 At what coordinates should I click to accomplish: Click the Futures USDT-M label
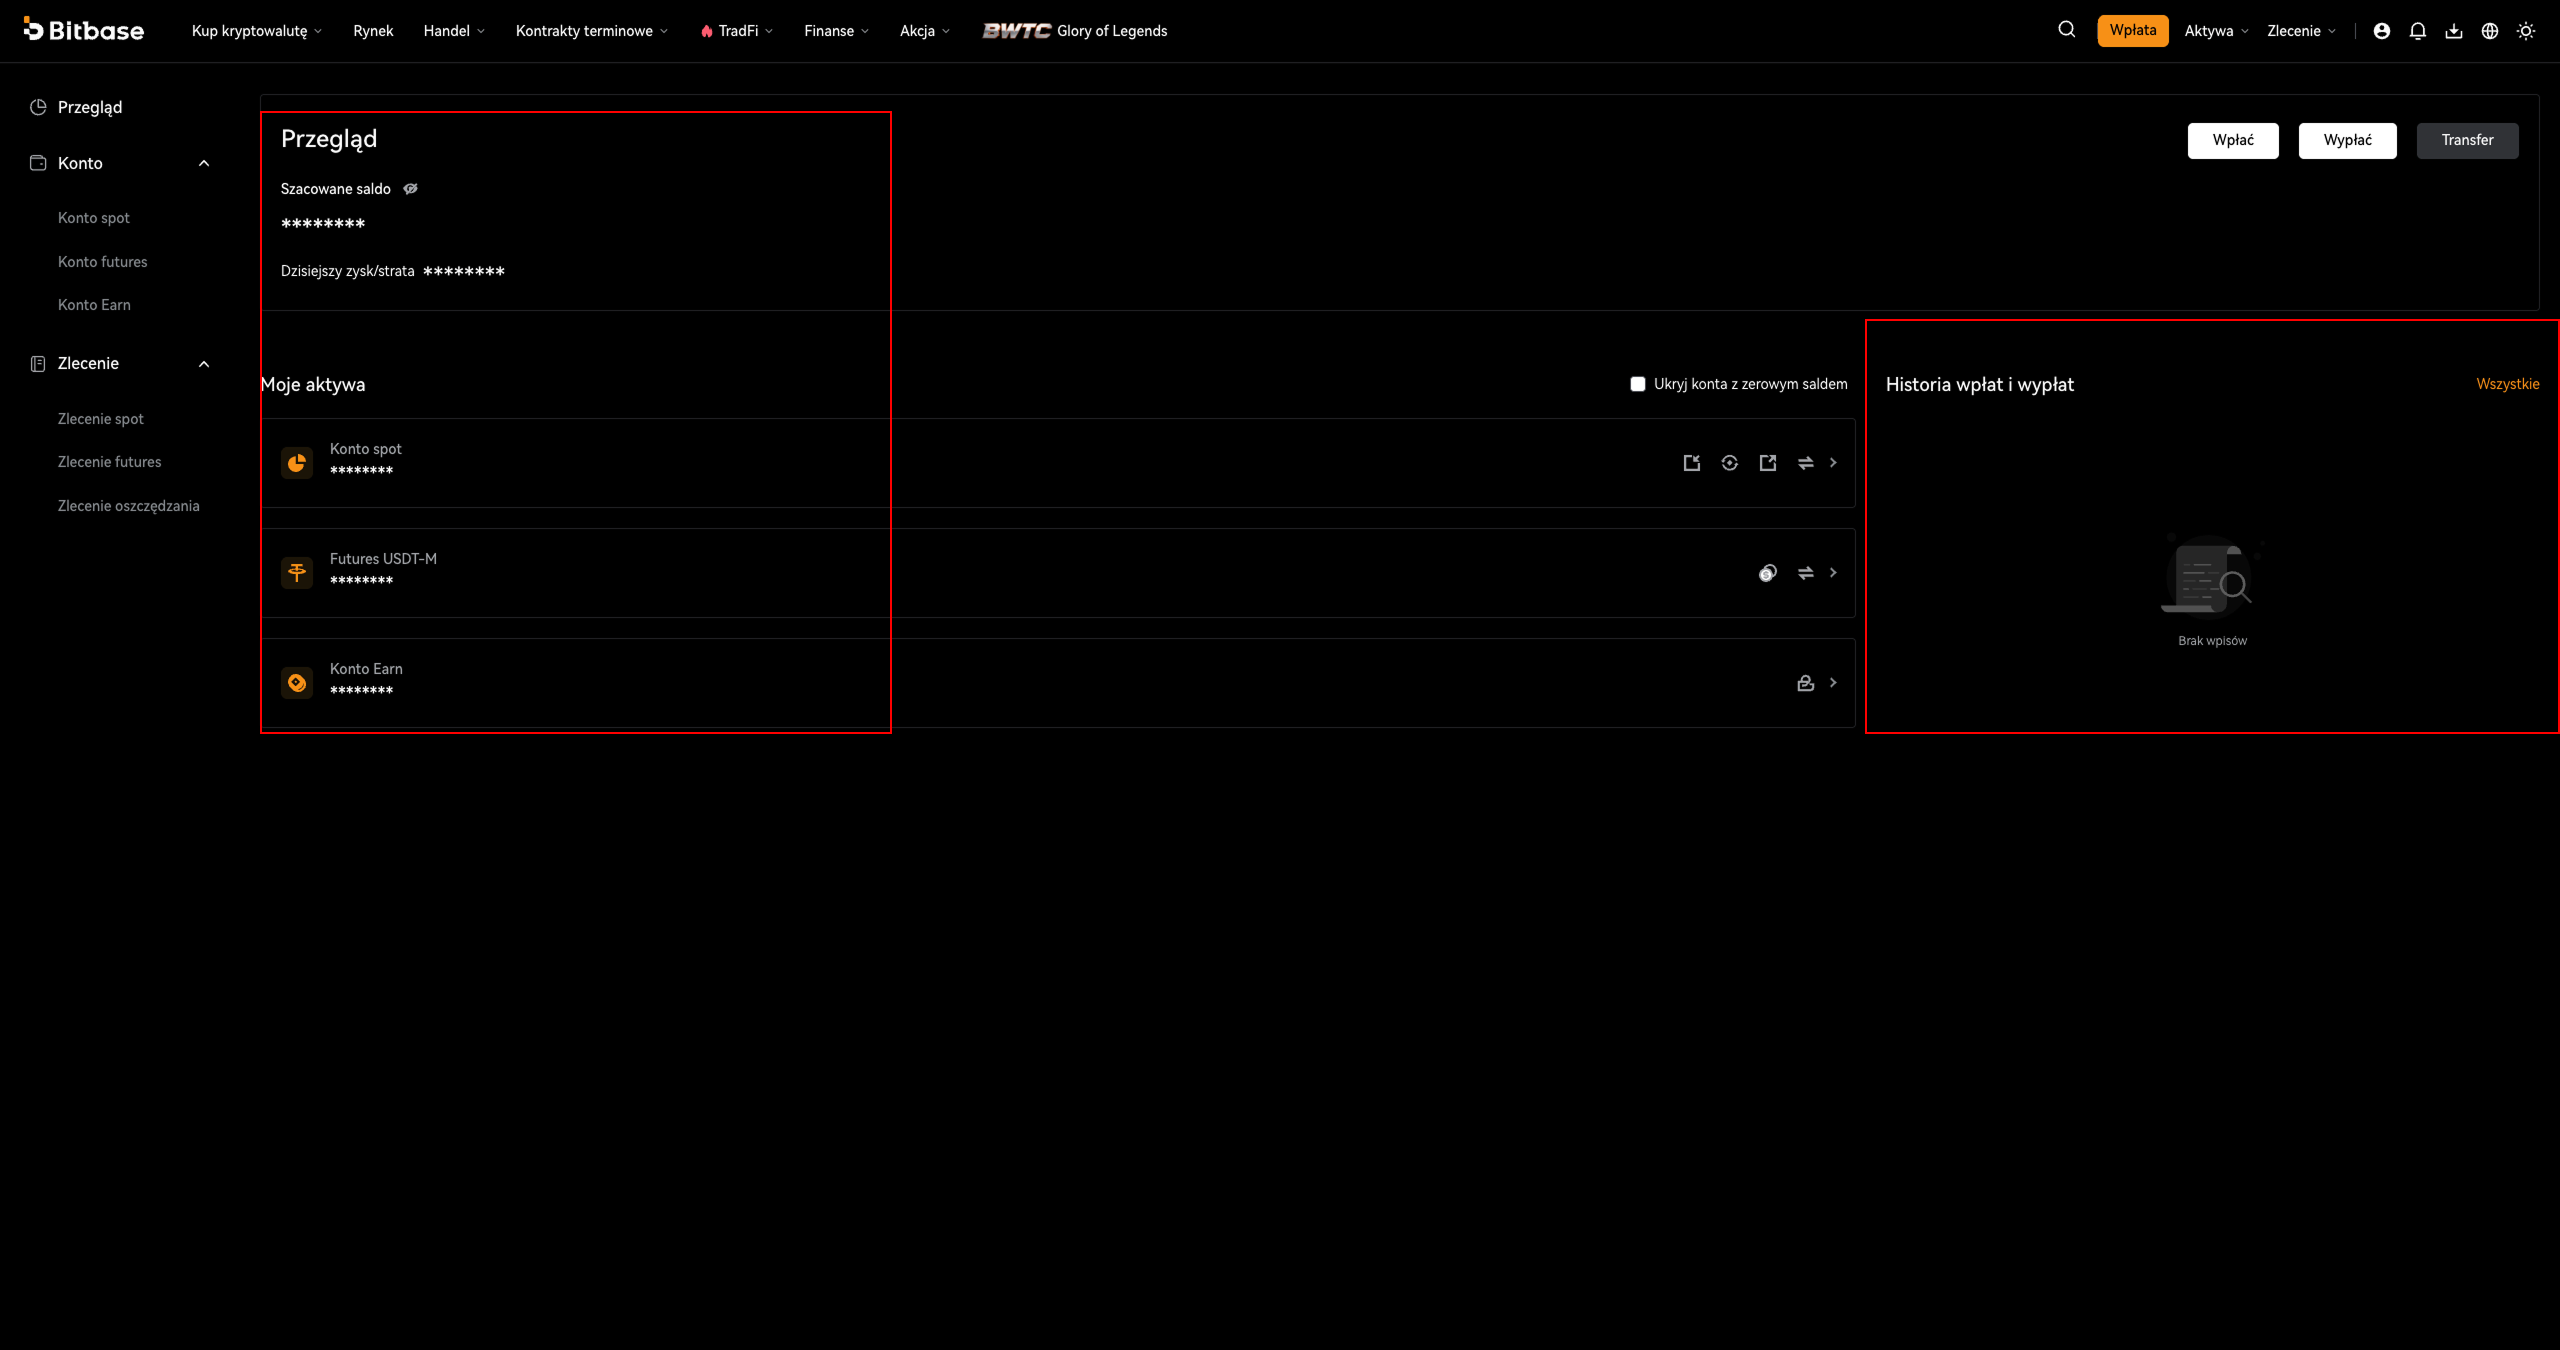point(383,559)
